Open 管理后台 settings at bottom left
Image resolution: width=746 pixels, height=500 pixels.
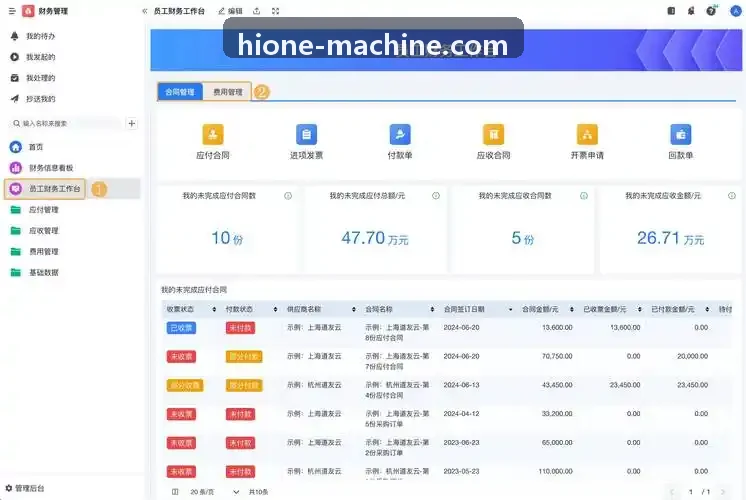tap(25, 488)
